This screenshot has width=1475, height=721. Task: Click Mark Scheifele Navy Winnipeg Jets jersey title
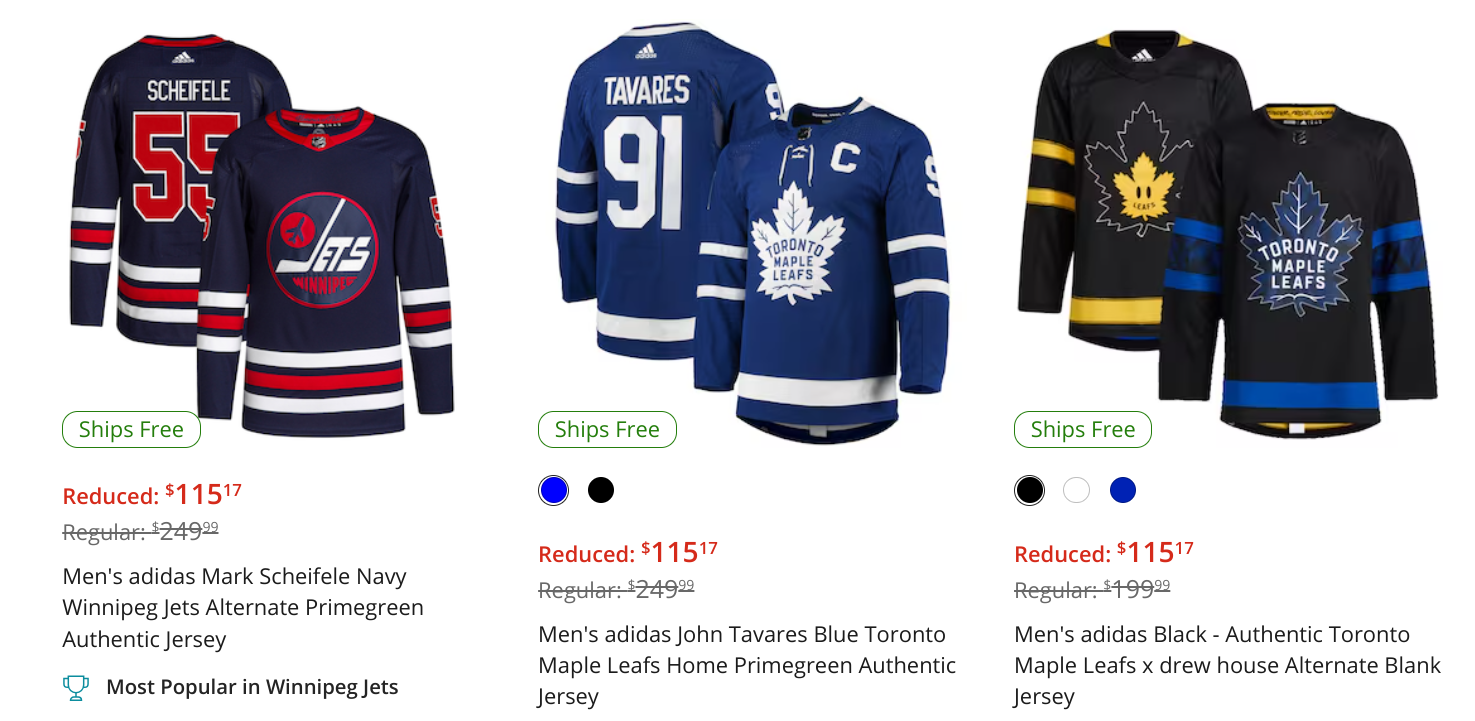[243, 607]
